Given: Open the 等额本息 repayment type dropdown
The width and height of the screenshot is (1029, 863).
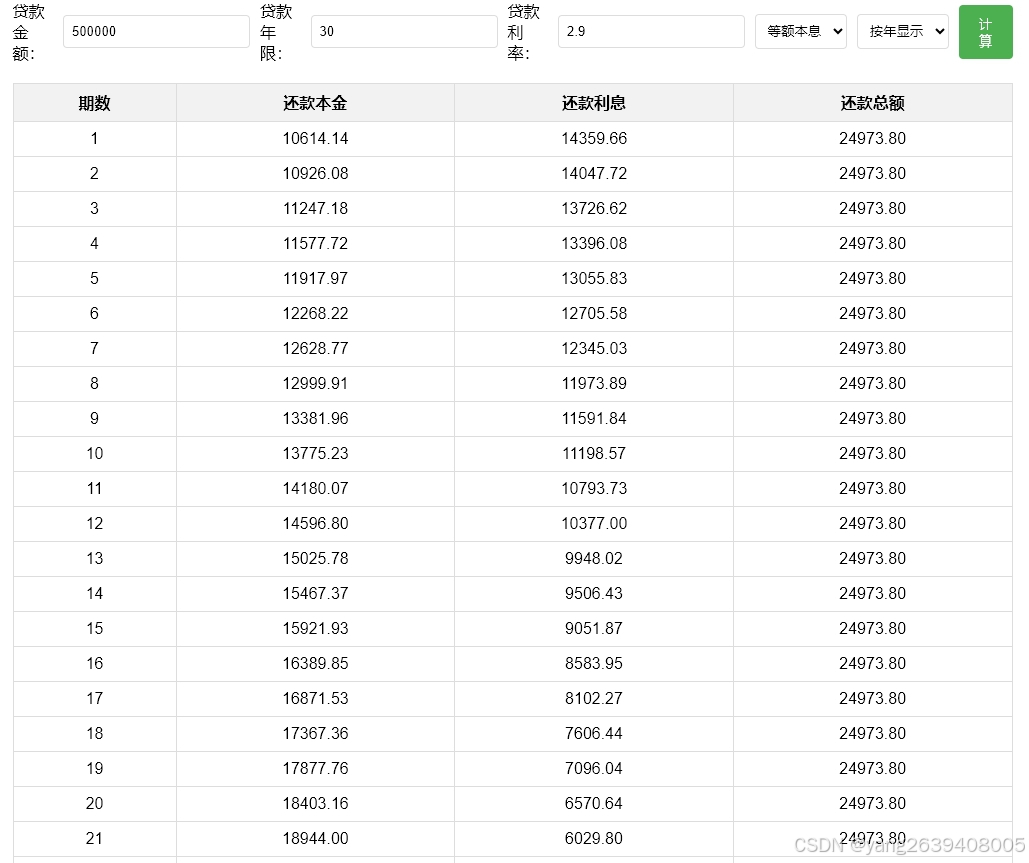Looking at the screenshot, I should (801, 32).
